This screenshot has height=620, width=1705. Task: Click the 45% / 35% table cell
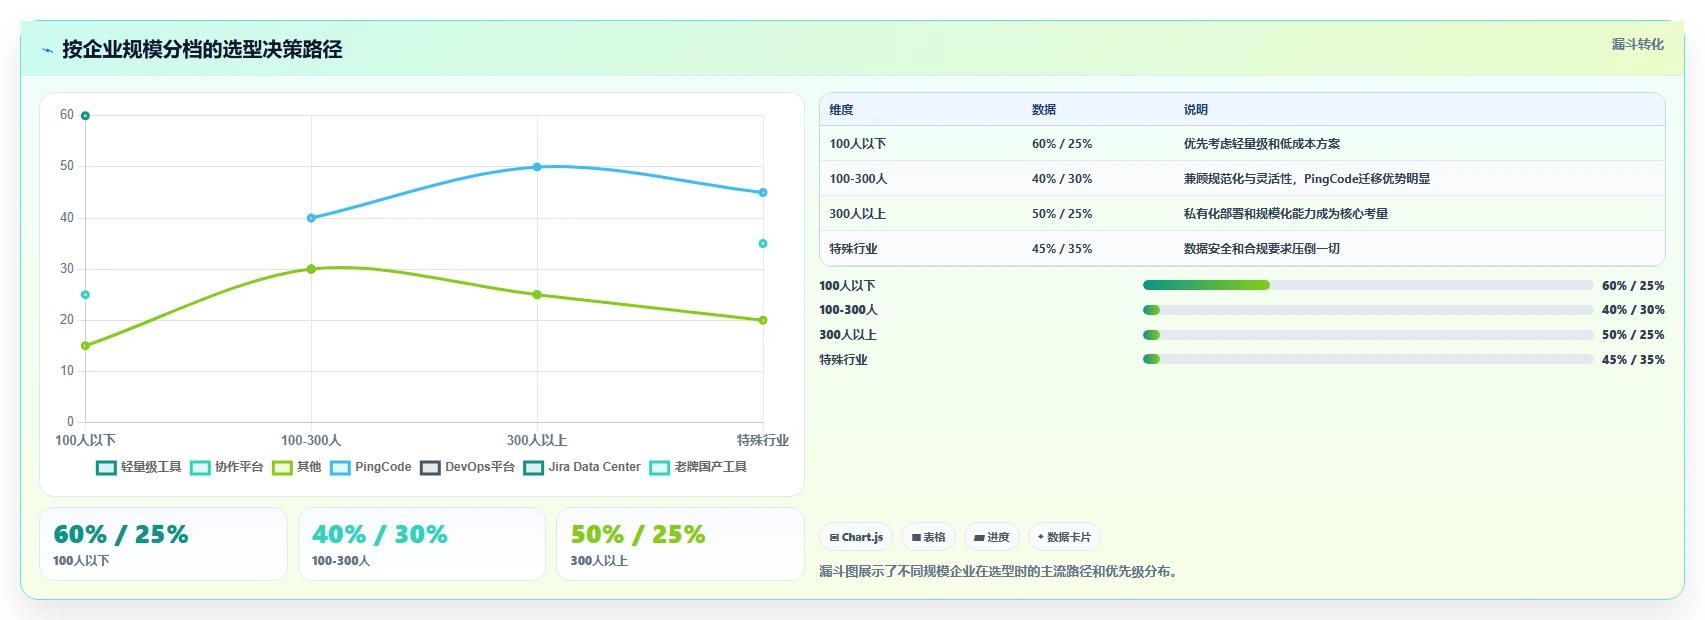point(1062,249)
